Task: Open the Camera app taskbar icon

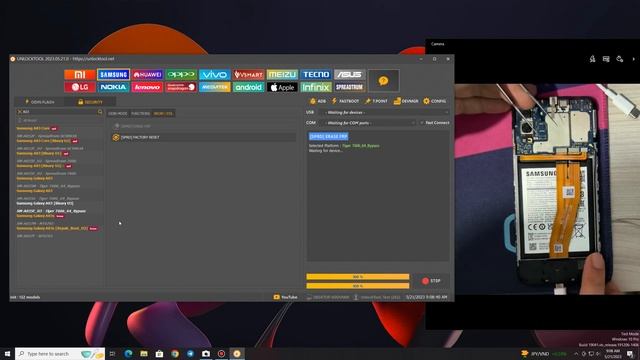Action: pos(206,353)
